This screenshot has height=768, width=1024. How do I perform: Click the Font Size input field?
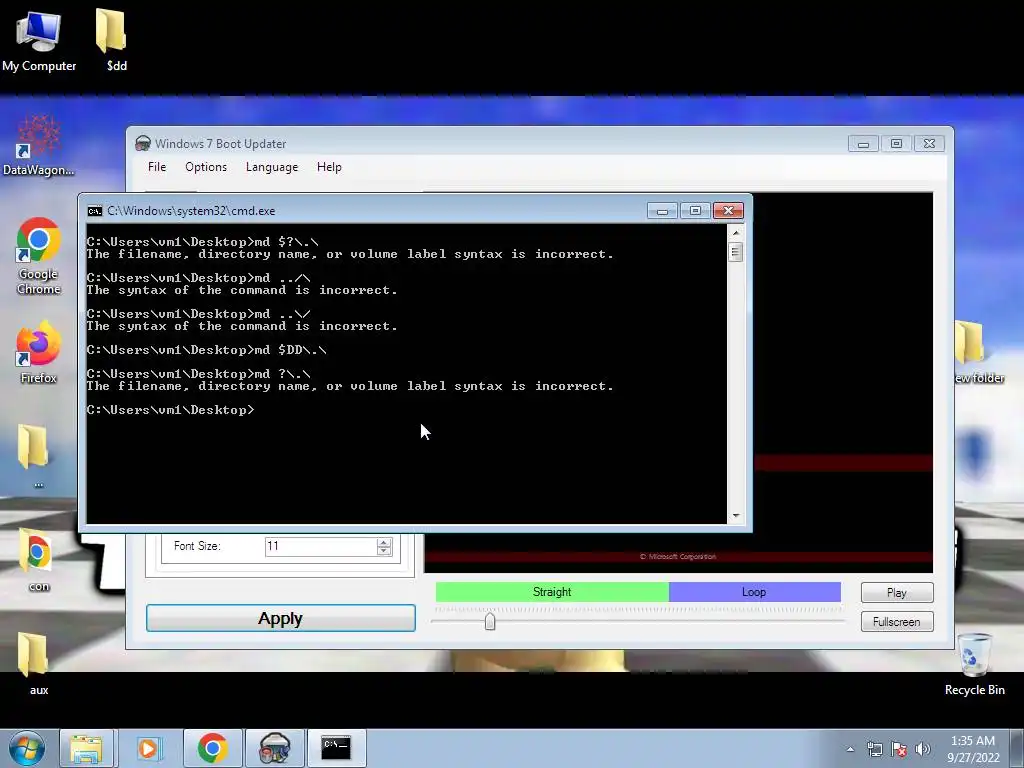point(321,547)
